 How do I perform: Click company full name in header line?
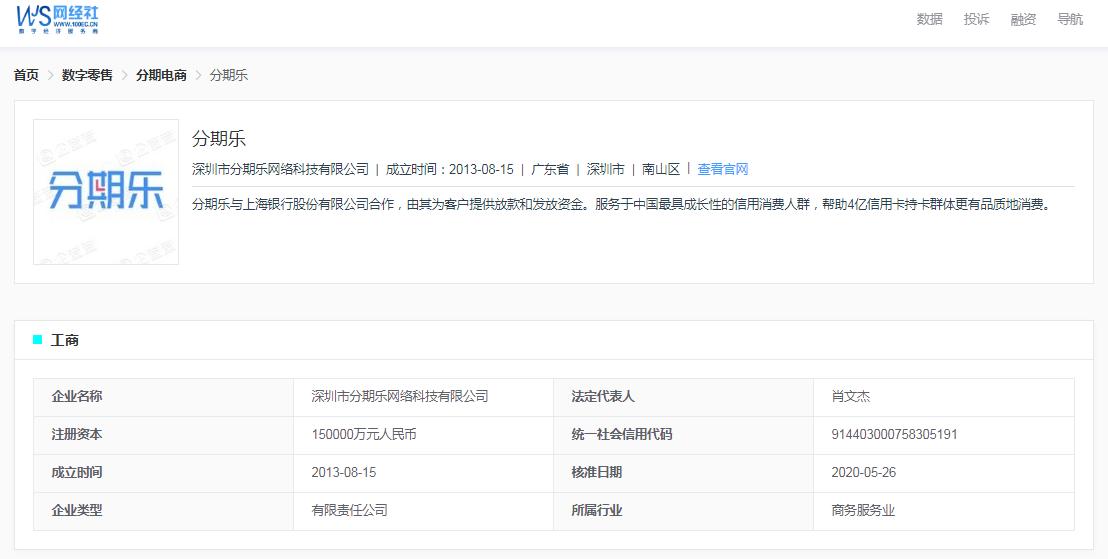pos(281,170)
